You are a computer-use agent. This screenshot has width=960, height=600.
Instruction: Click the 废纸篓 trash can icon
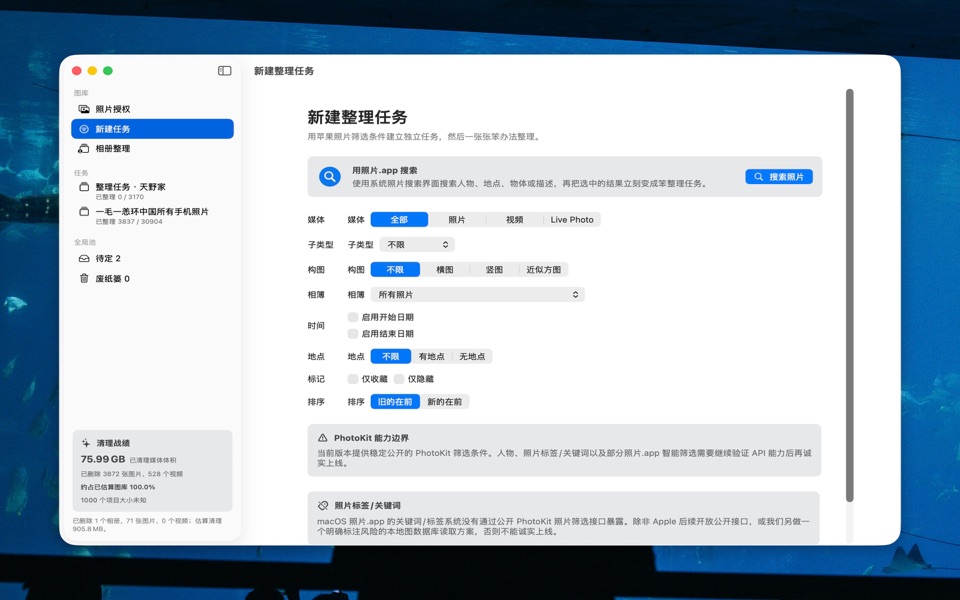(84, 278)
